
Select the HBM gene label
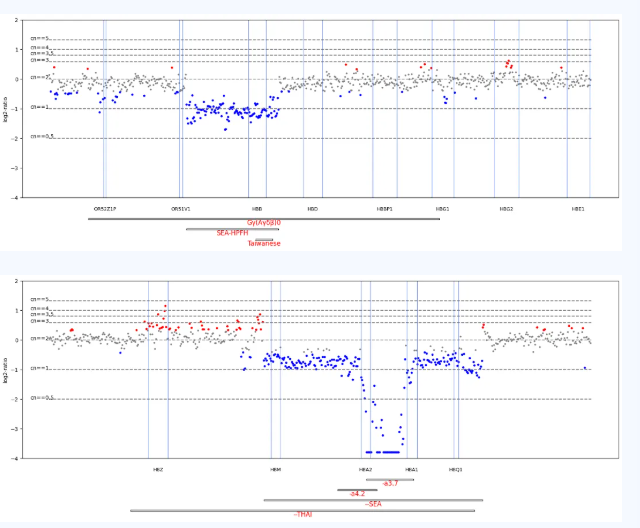coord(275,469)
